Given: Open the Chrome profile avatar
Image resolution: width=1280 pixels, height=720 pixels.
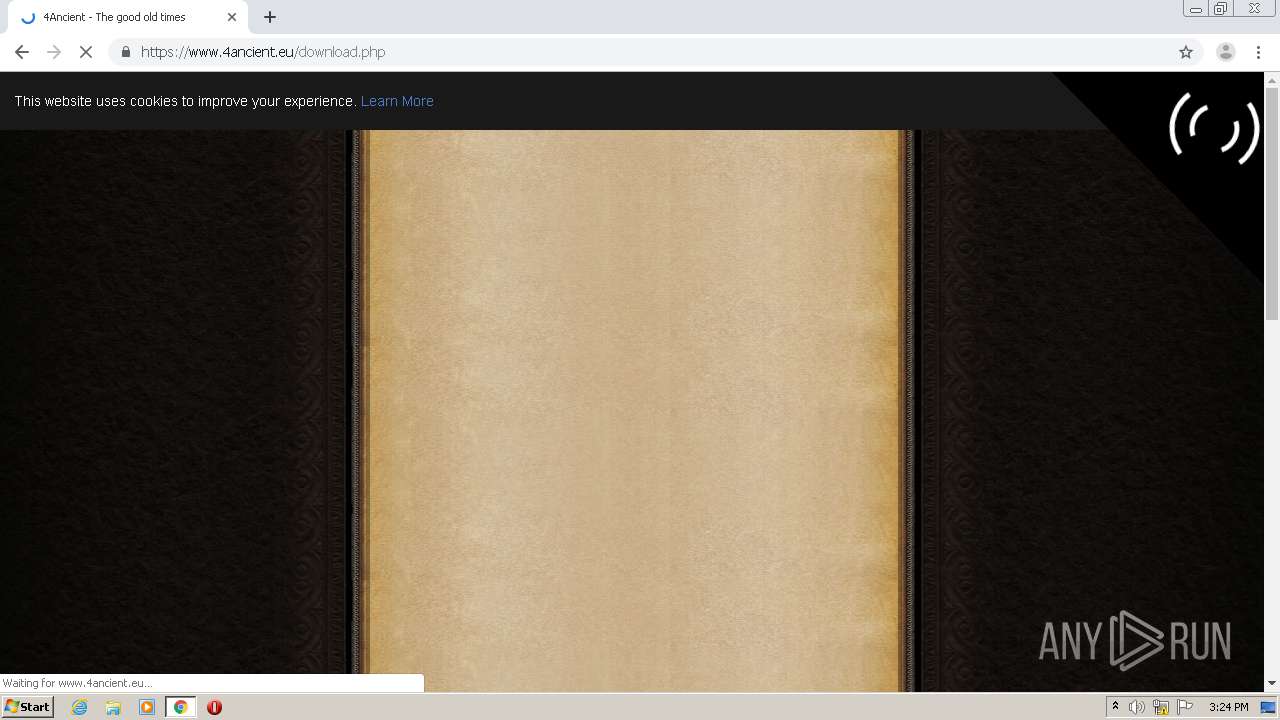Looking at the screenshot, I should (1225, 52).
